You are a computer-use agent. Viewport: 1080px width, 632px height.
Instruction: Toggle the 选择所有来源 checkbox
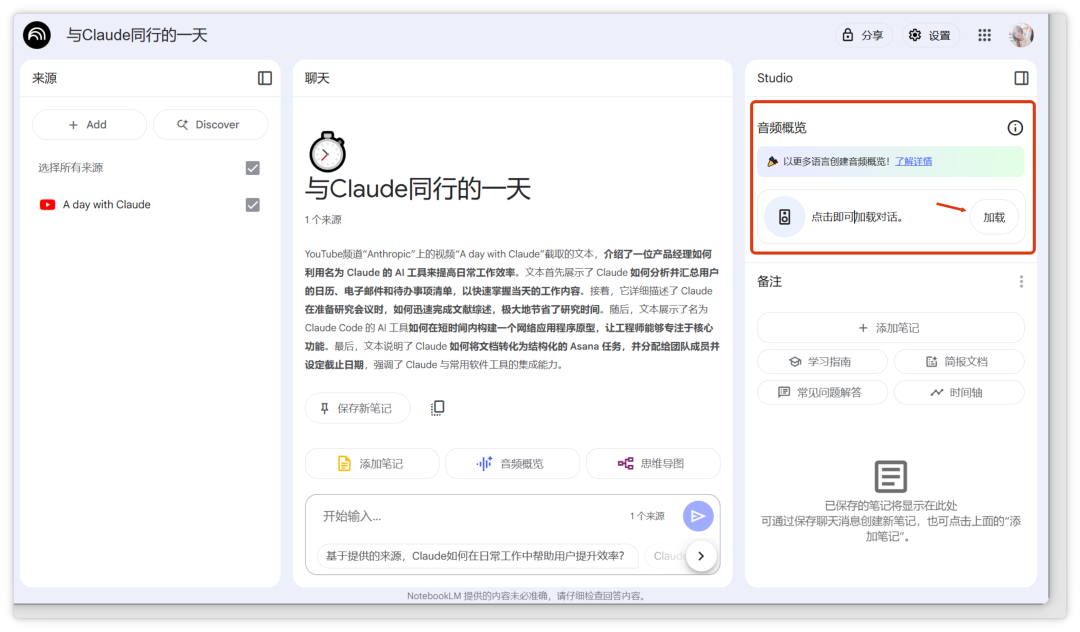tap(253, 168)
